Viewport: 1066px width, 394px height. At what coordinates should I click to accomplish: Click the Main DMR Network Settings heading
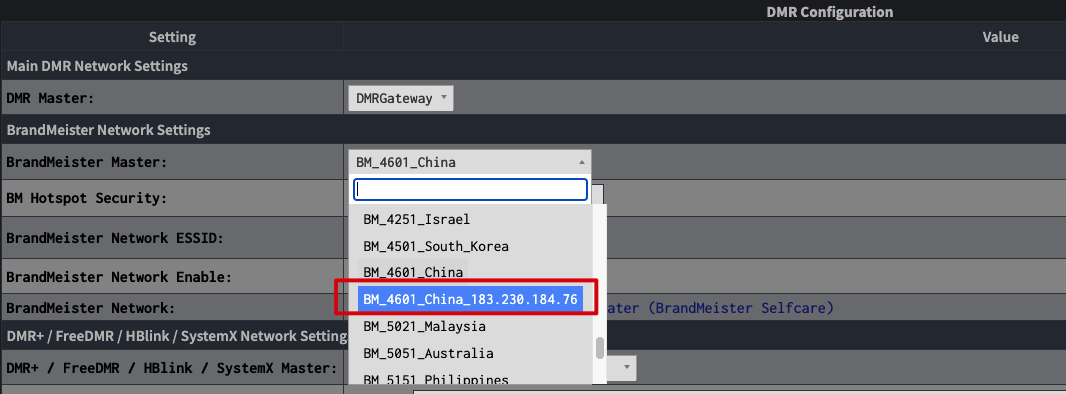[97, 66]
